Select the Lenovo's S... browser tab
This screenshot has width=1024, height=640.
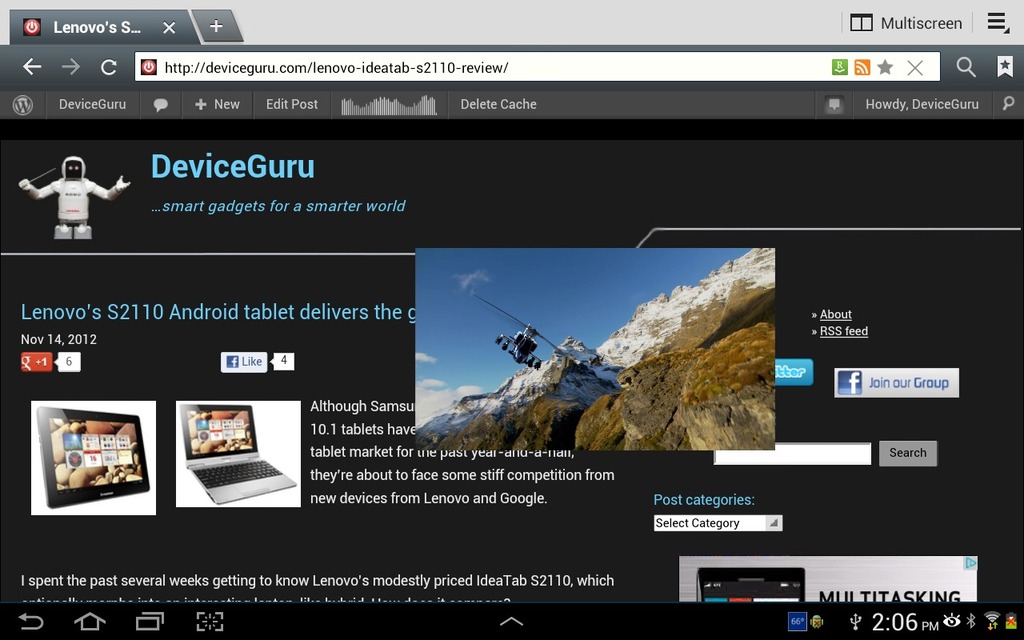tap(98, 27)
